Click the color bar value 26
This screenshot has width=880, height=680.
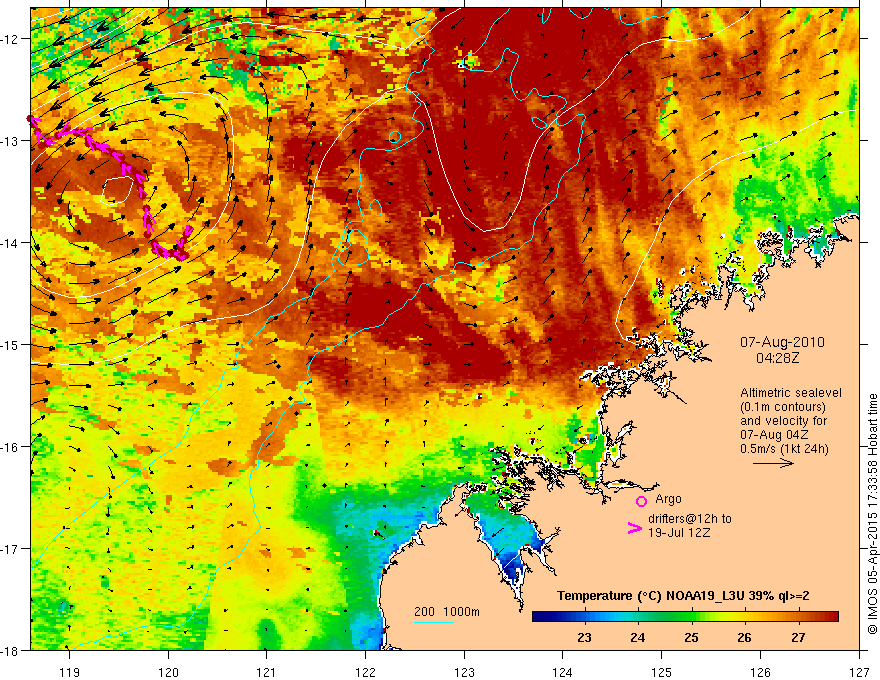pos(744,637)
